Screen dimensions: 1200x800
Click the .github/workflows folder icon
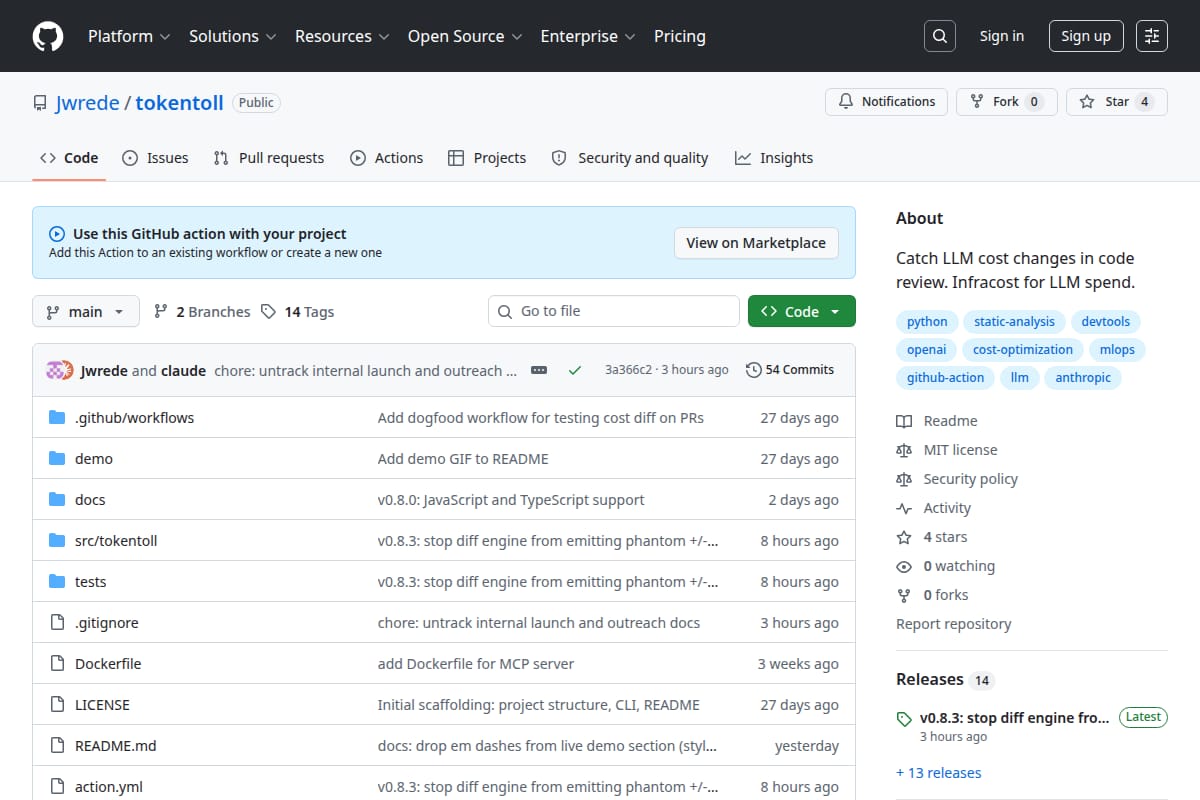pos(57,418)
